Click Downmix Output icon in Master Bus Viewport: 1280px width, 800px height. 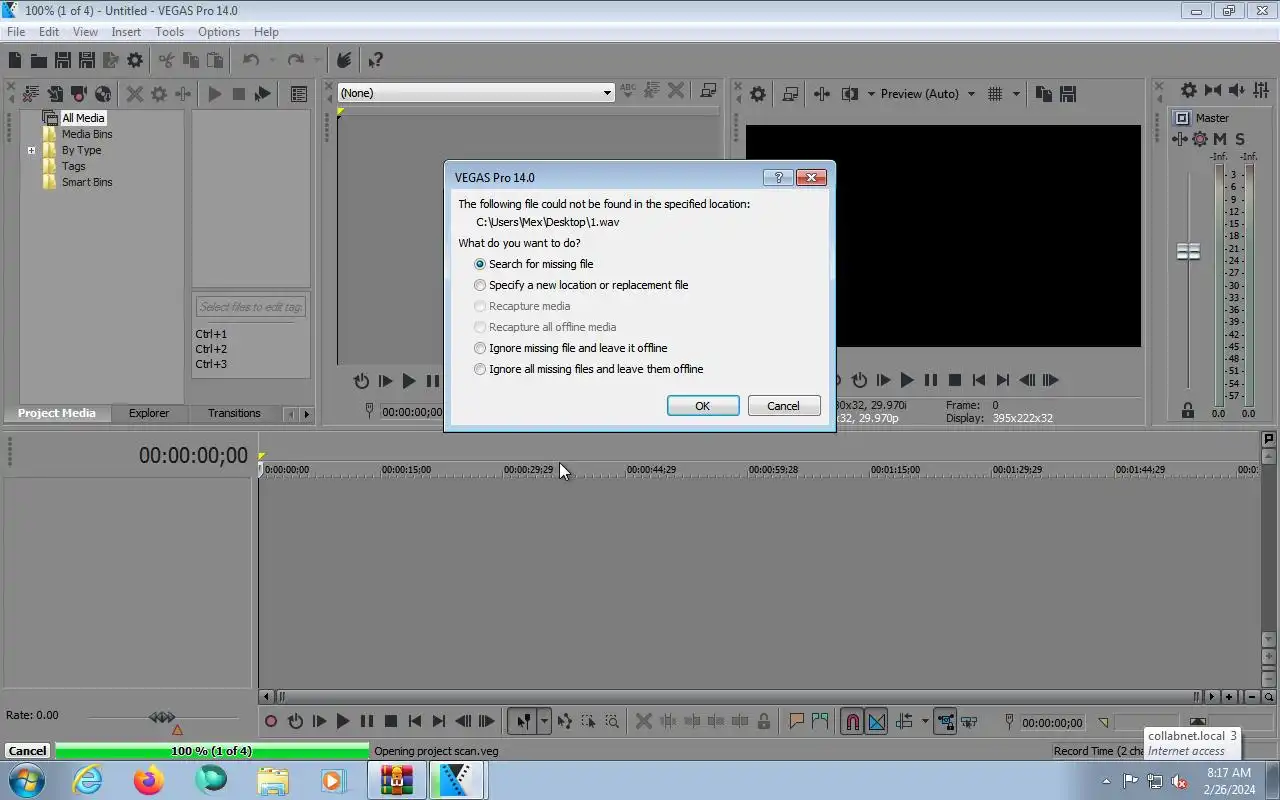(1213, 90)
